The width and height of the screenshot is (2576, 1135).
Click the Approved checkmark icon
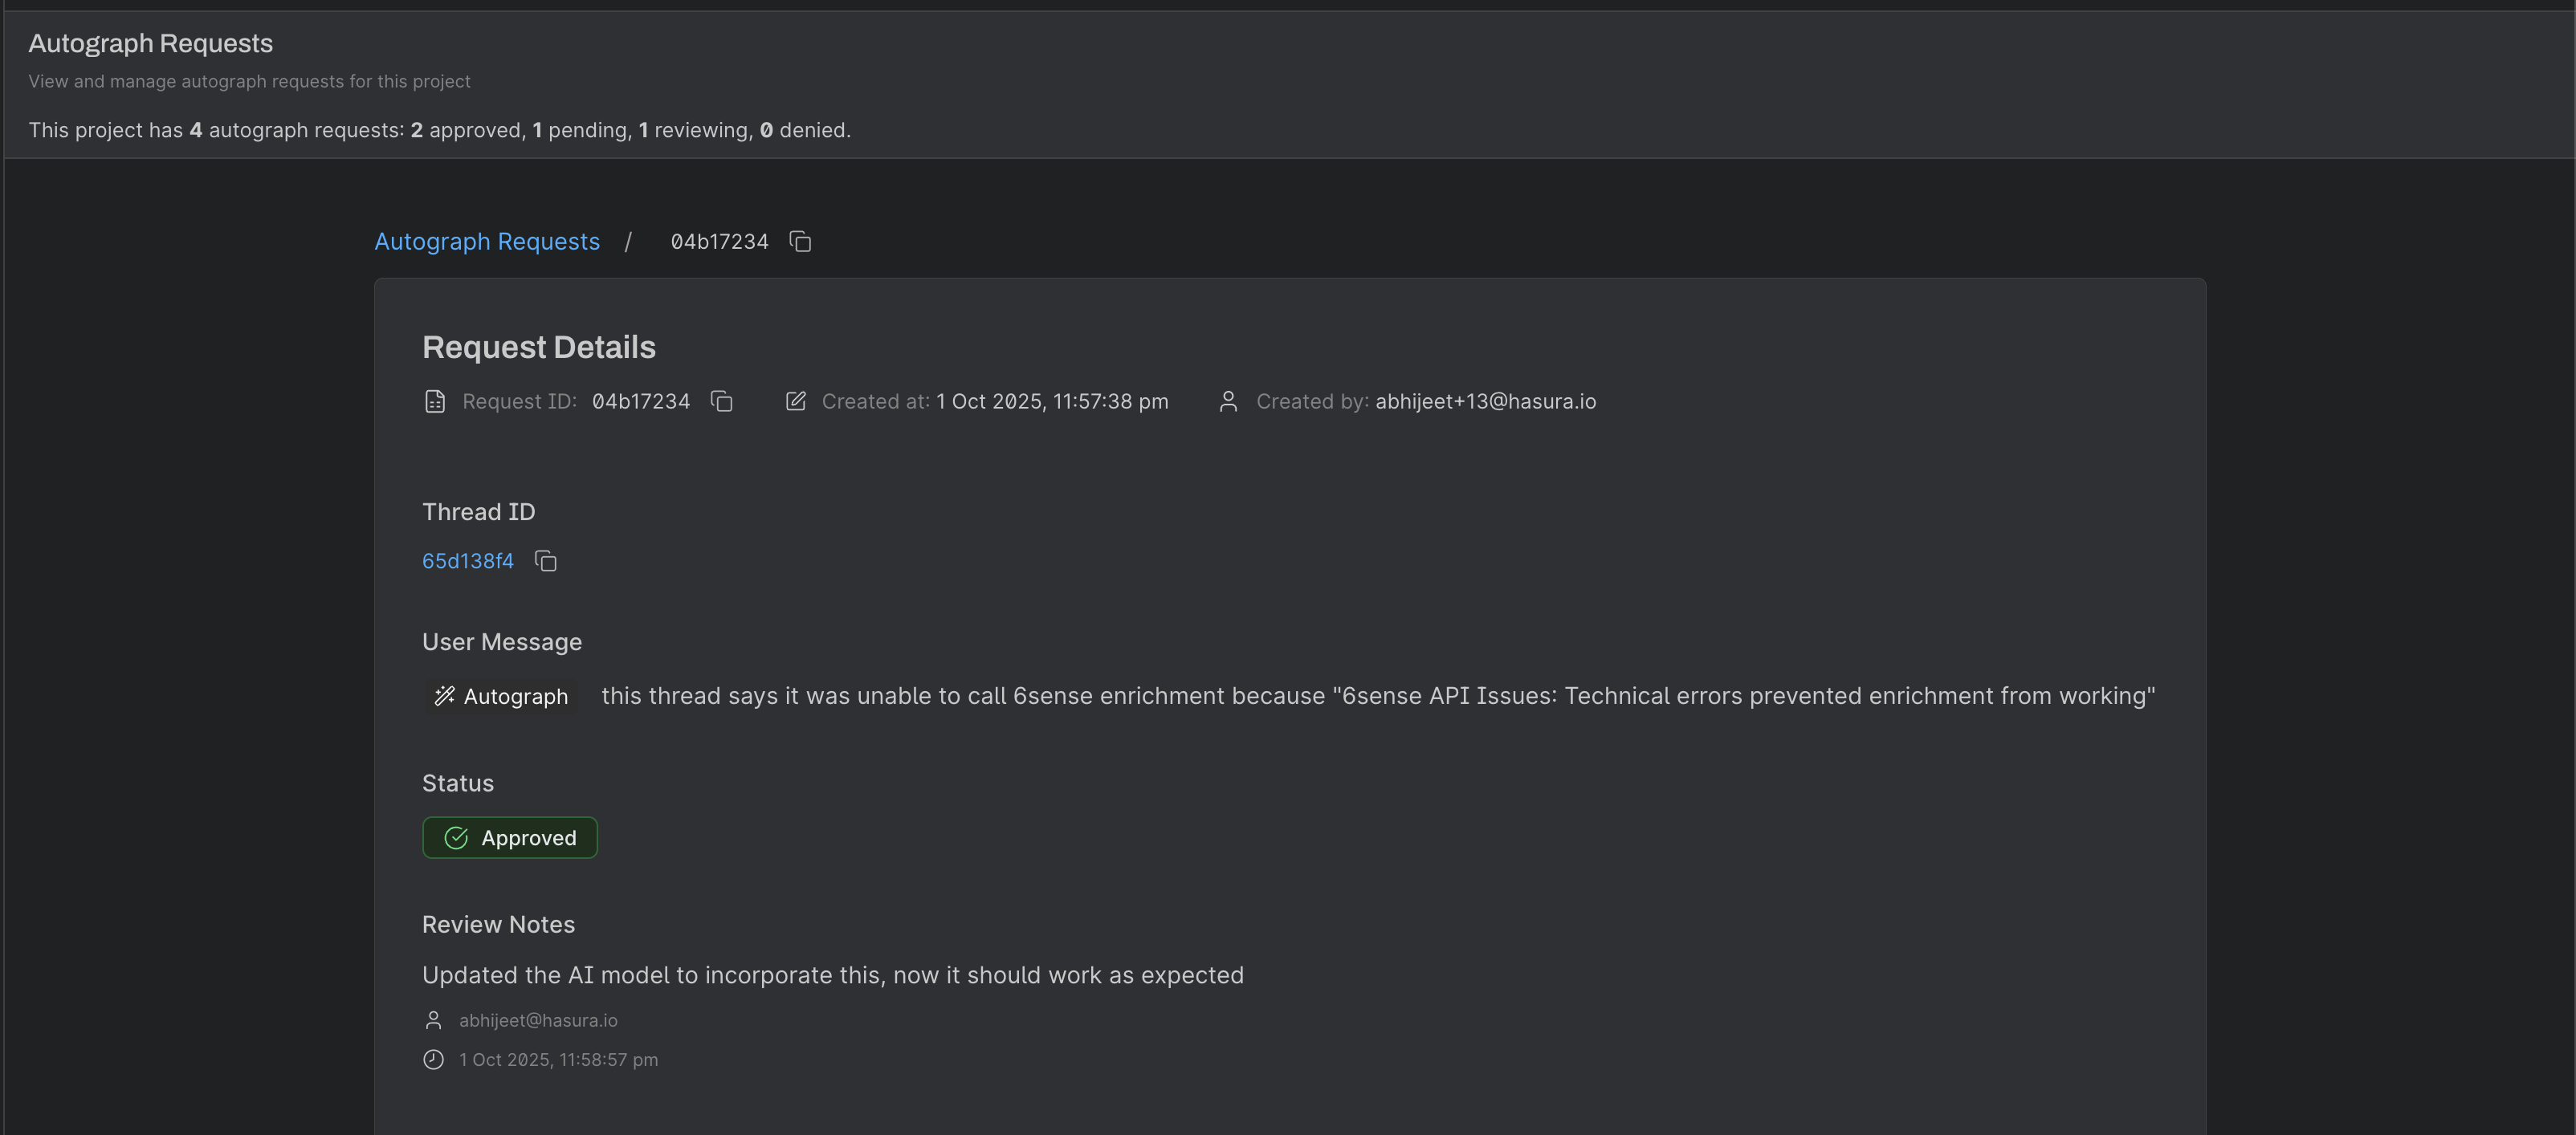tap(456, 838)
